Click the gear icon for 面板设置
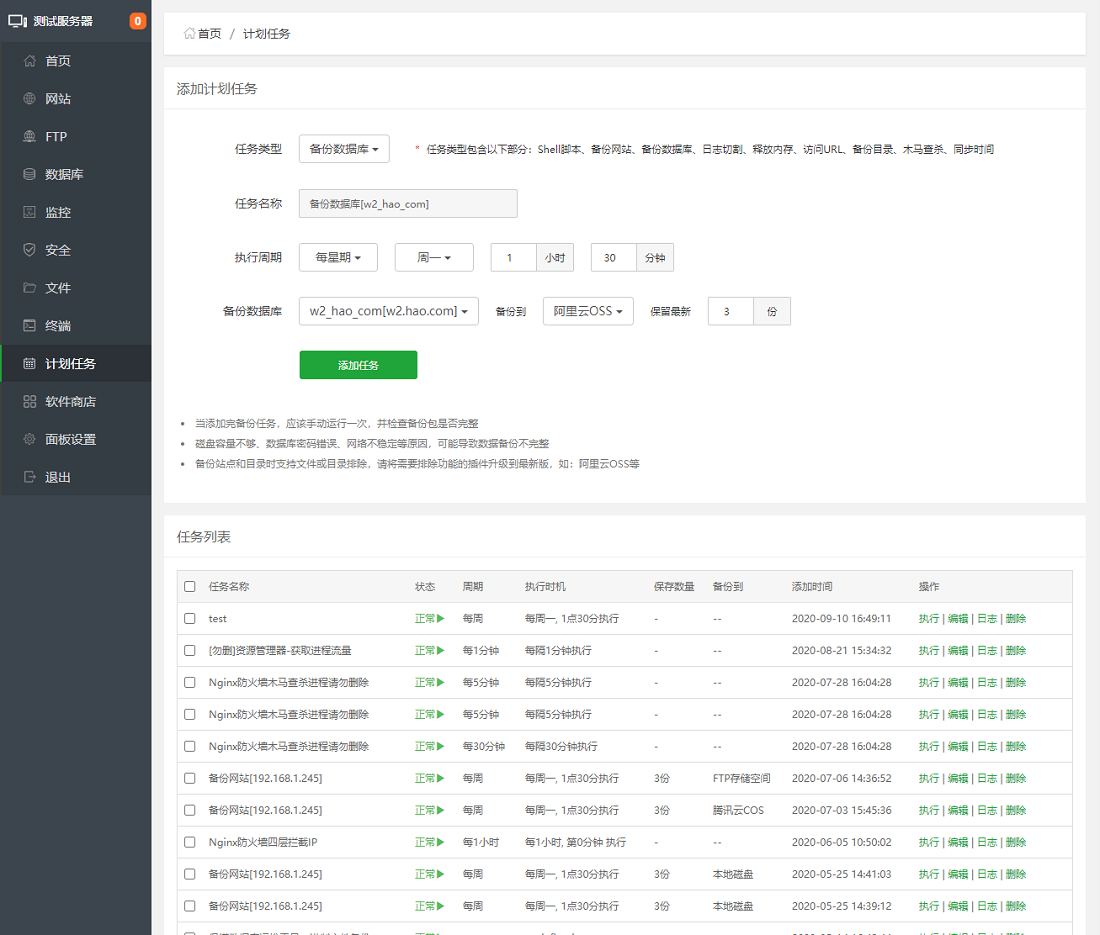1100x935 pixels. [30, 440]
